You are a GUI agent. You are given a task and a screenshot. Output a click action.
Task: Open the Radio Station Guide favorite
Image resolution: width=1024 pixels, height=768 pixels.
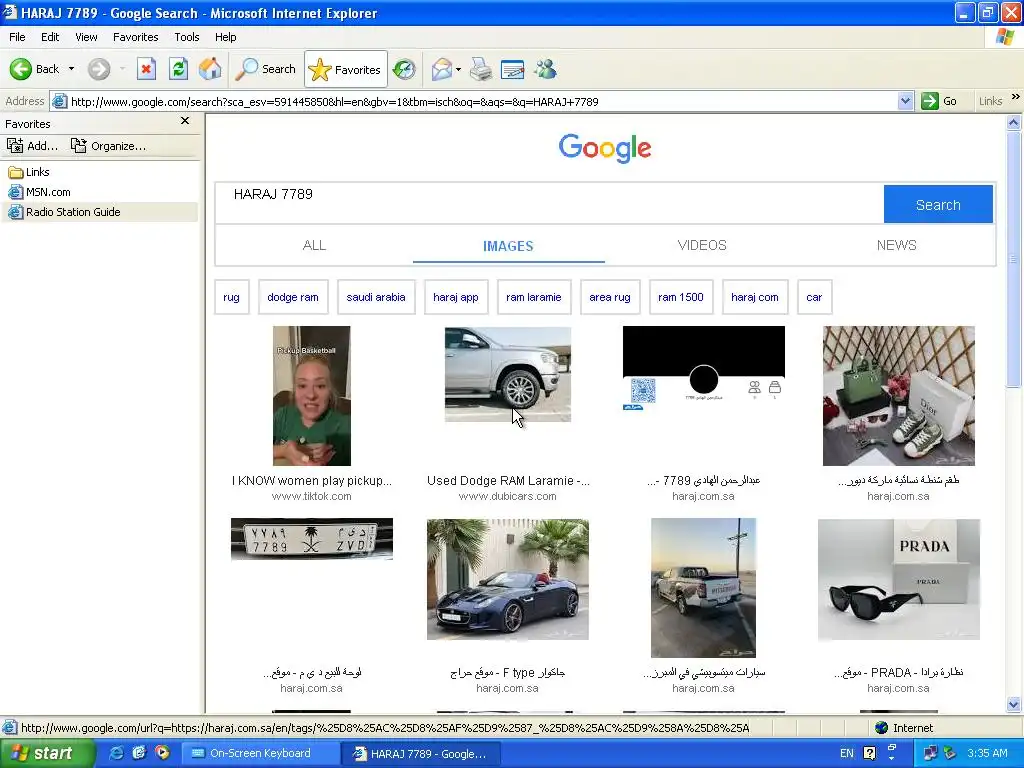coord(64,212)
